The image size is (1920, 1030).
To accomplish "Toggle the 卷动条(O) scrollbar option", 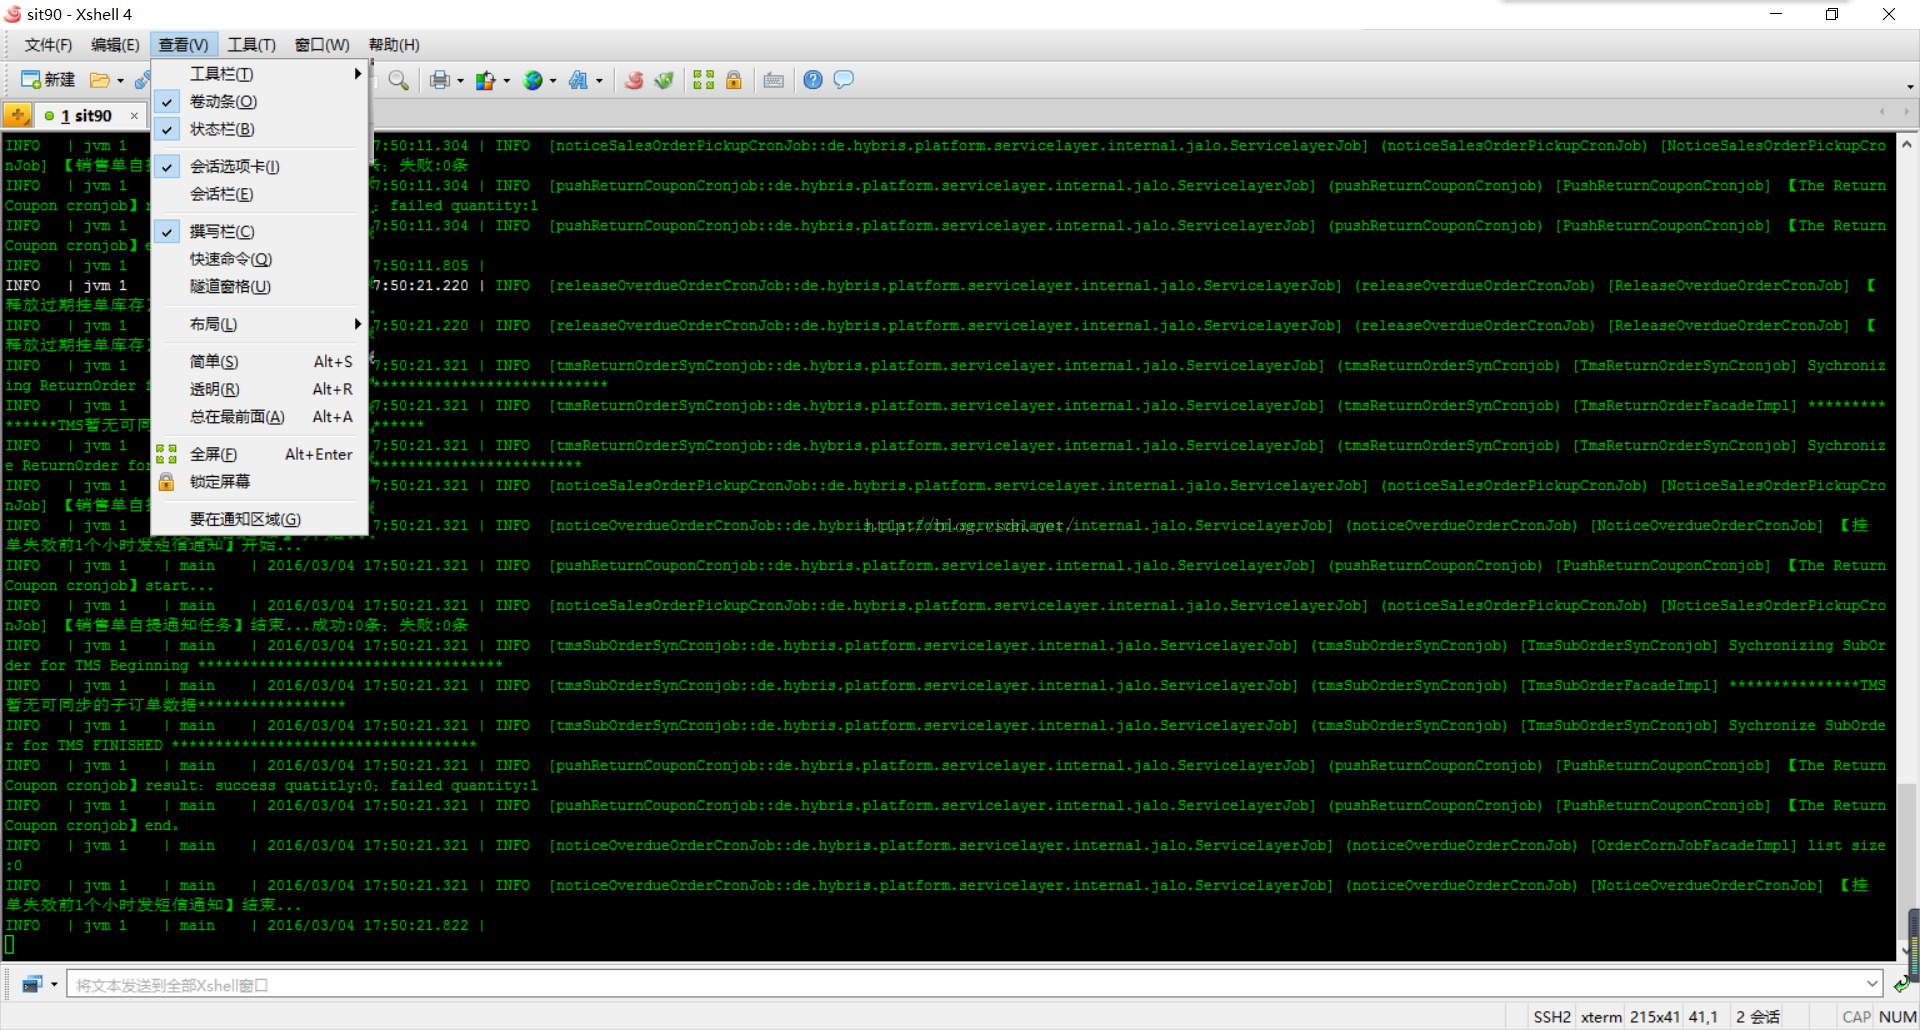I will coord(260,102).
